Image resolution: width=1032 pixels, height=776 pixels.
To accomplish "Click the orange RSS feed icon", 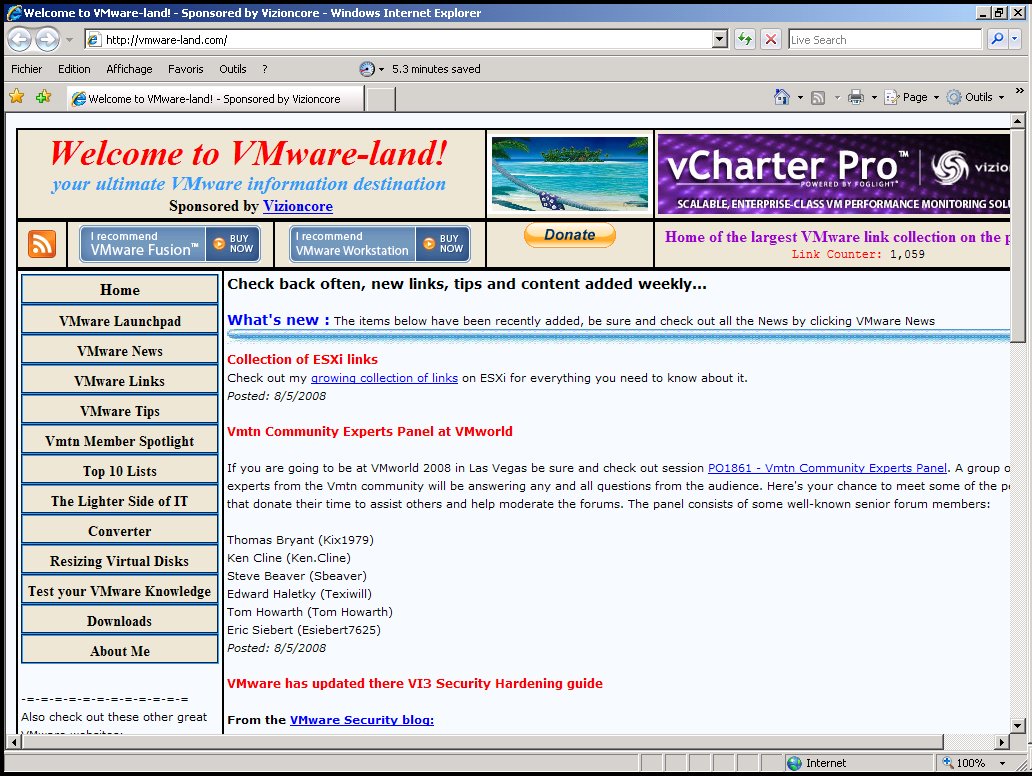I will click(x=42, y=244).
